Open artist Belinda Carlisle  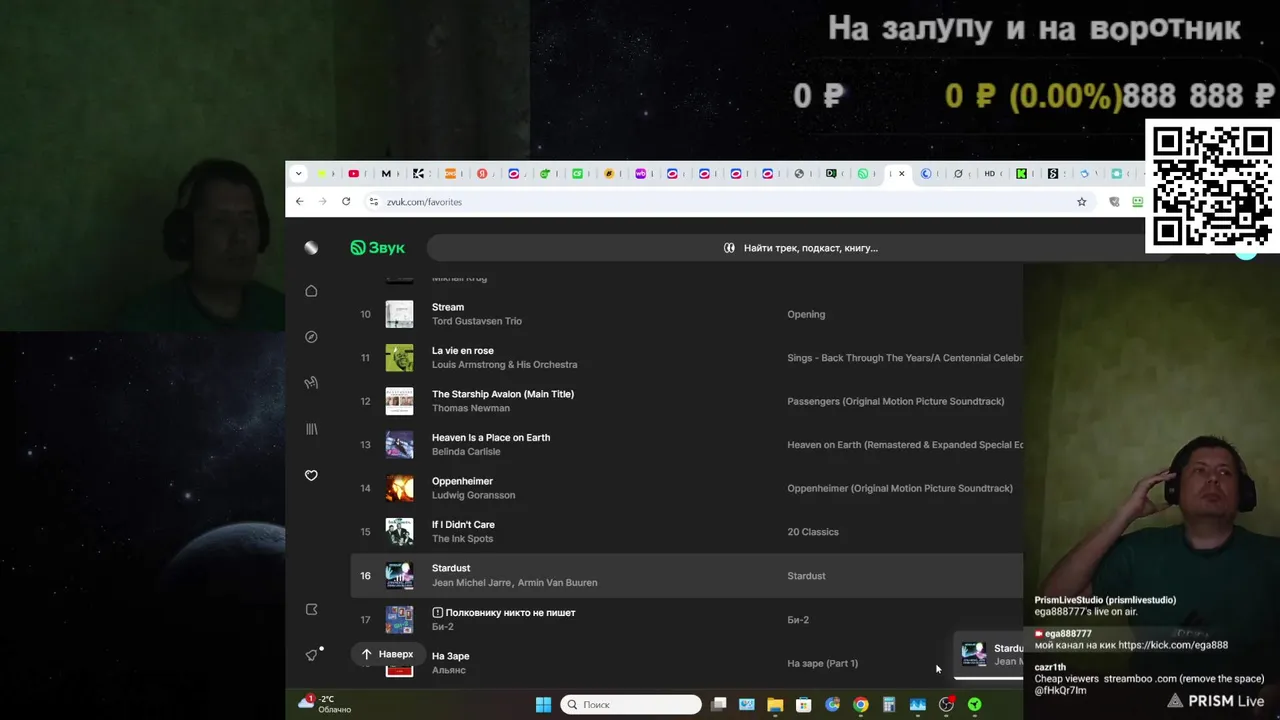pos(466,452)
